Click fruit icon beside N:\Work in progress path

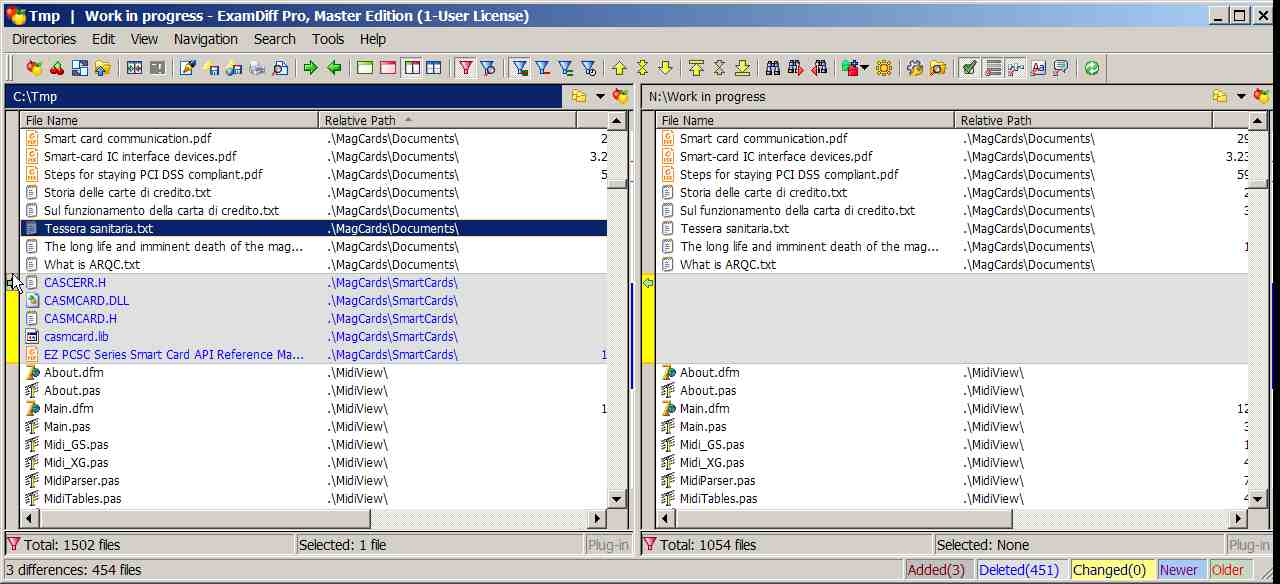(x=1262, y=96)
